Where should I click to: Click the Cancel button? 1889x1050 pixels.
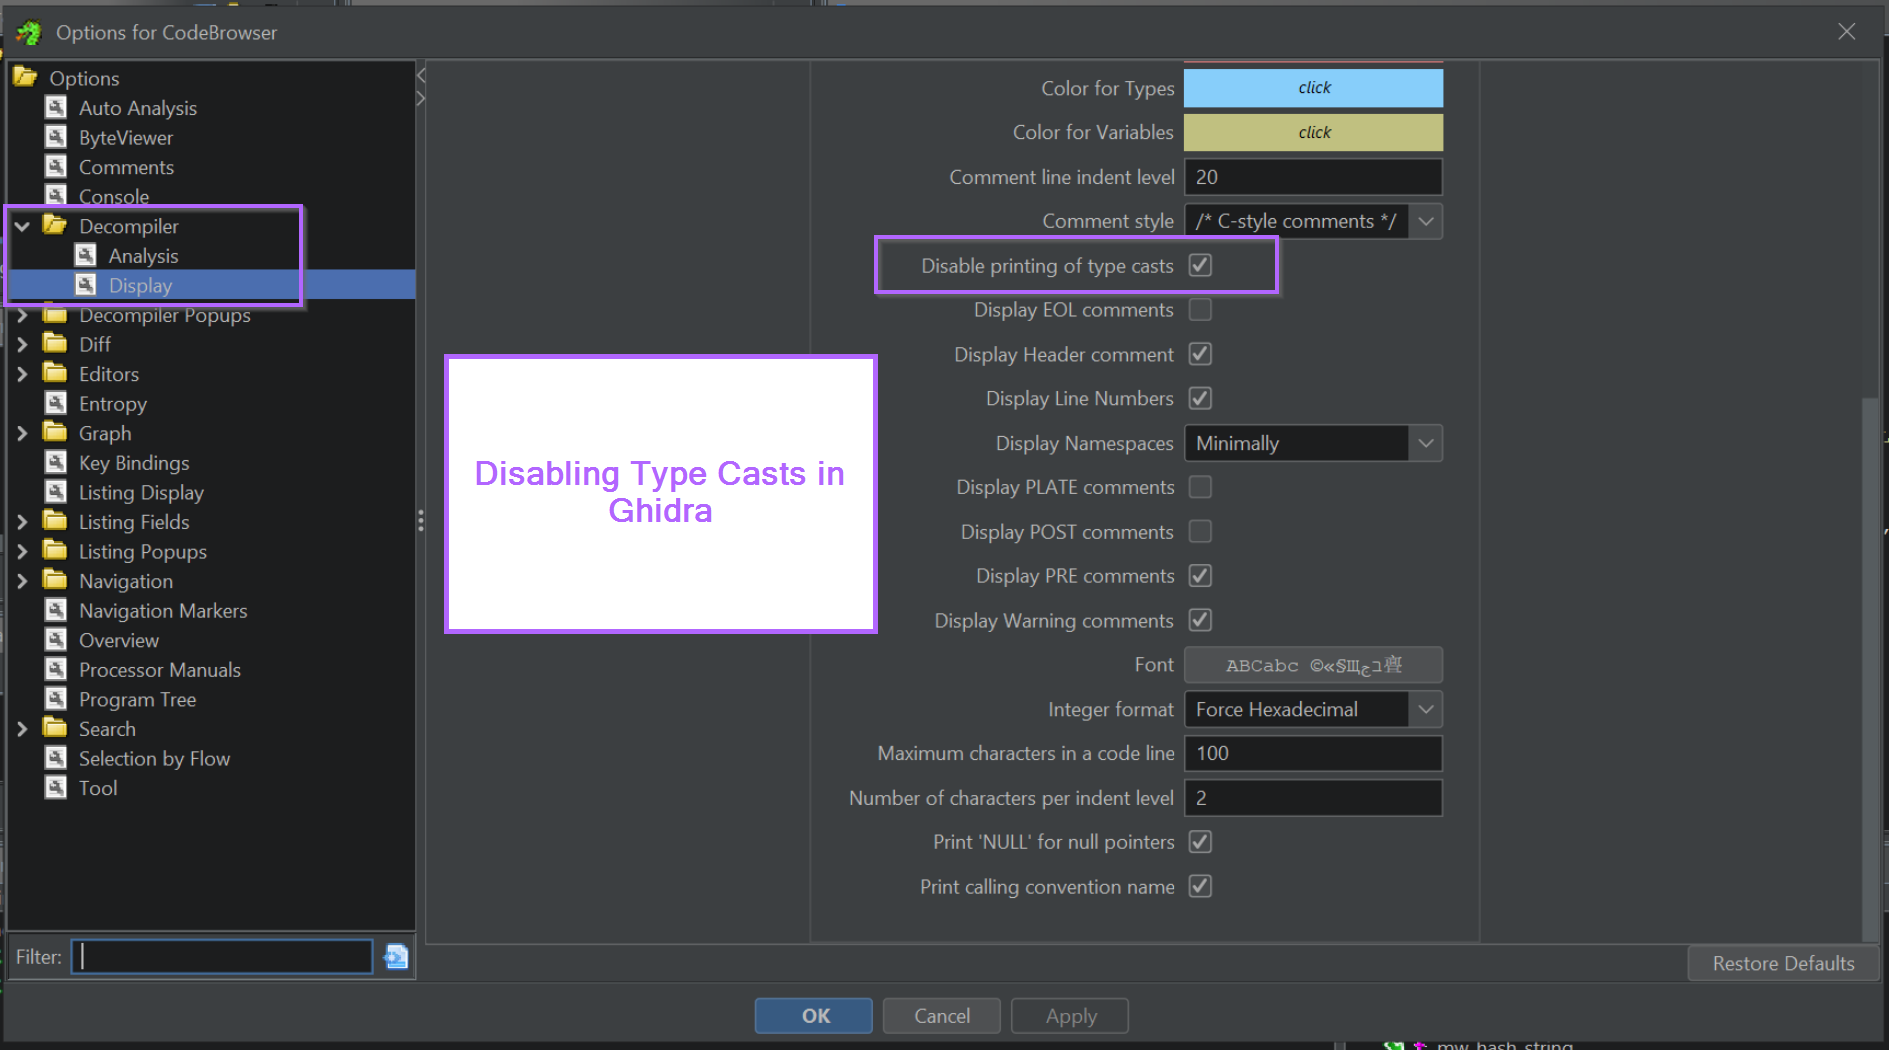pos(942,1016)
